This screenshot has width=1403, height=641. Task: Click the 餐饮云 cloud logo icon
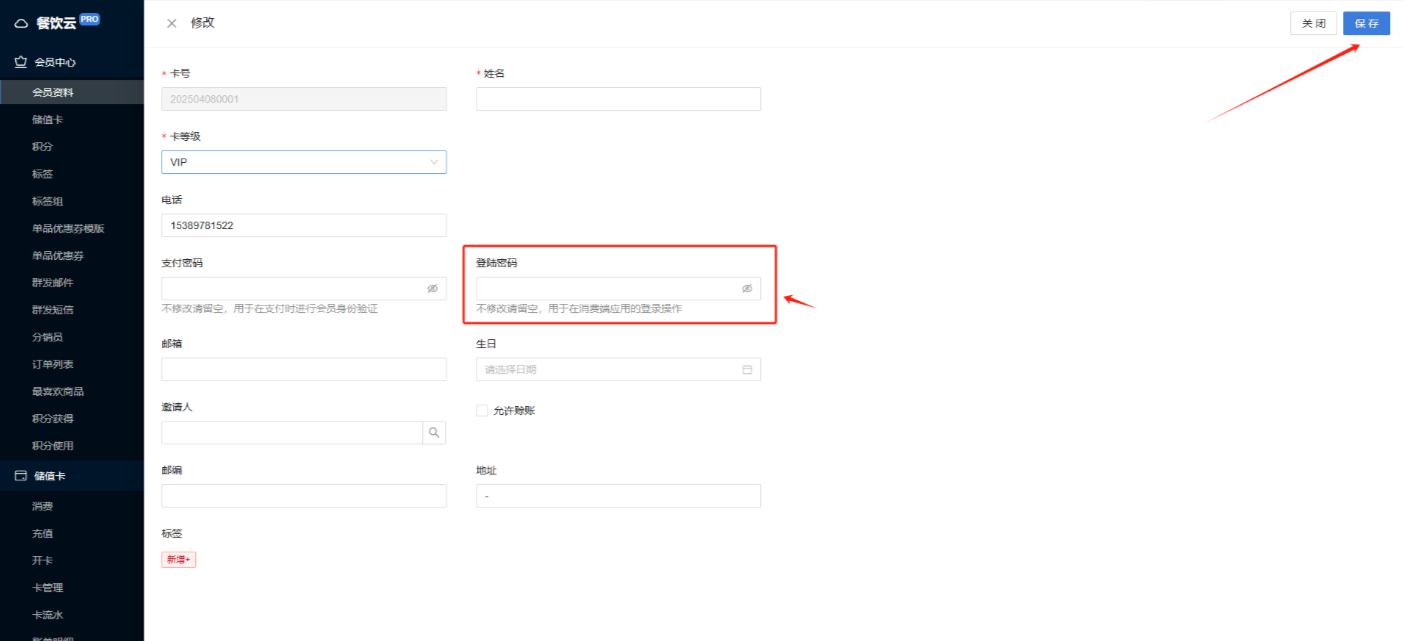pyautogui.click(x=21, y=23)
